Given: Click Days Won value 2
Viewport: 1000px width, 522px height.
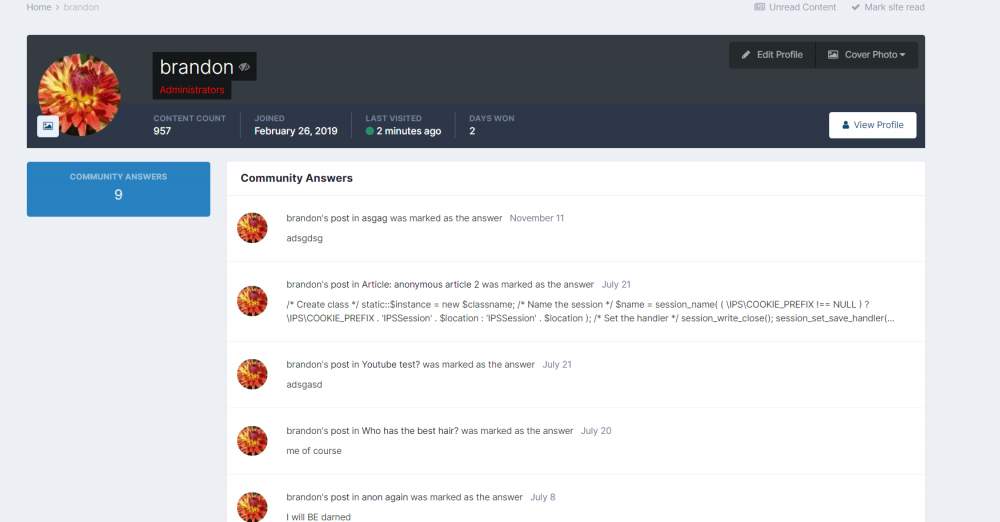Looking at the screenshot, I should [472, 131].
